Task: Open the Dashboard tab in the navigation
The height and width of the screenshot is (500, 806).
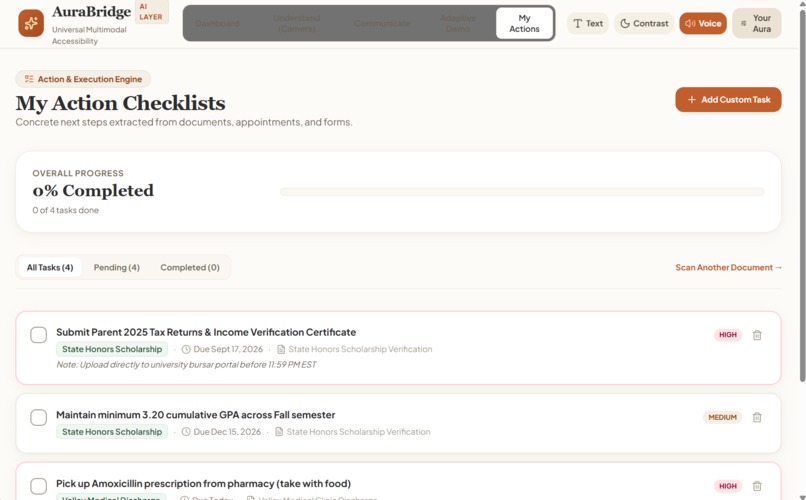Action: (217, 24)
